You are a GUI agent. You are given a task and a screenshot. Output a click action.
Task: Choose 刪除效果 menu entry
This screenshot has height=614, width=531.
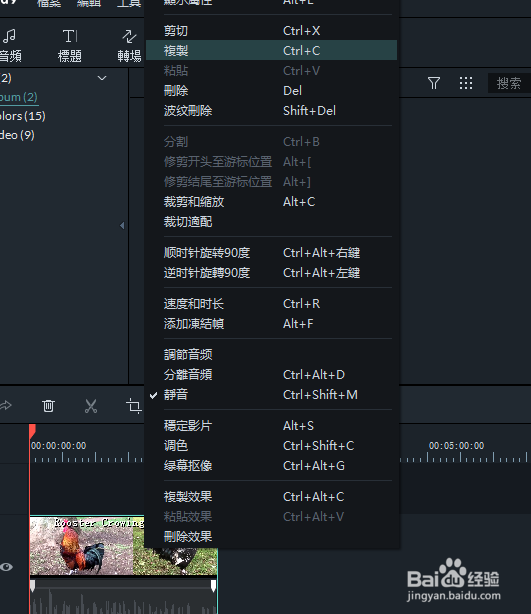pyautogui.click(x=271, y=536)
